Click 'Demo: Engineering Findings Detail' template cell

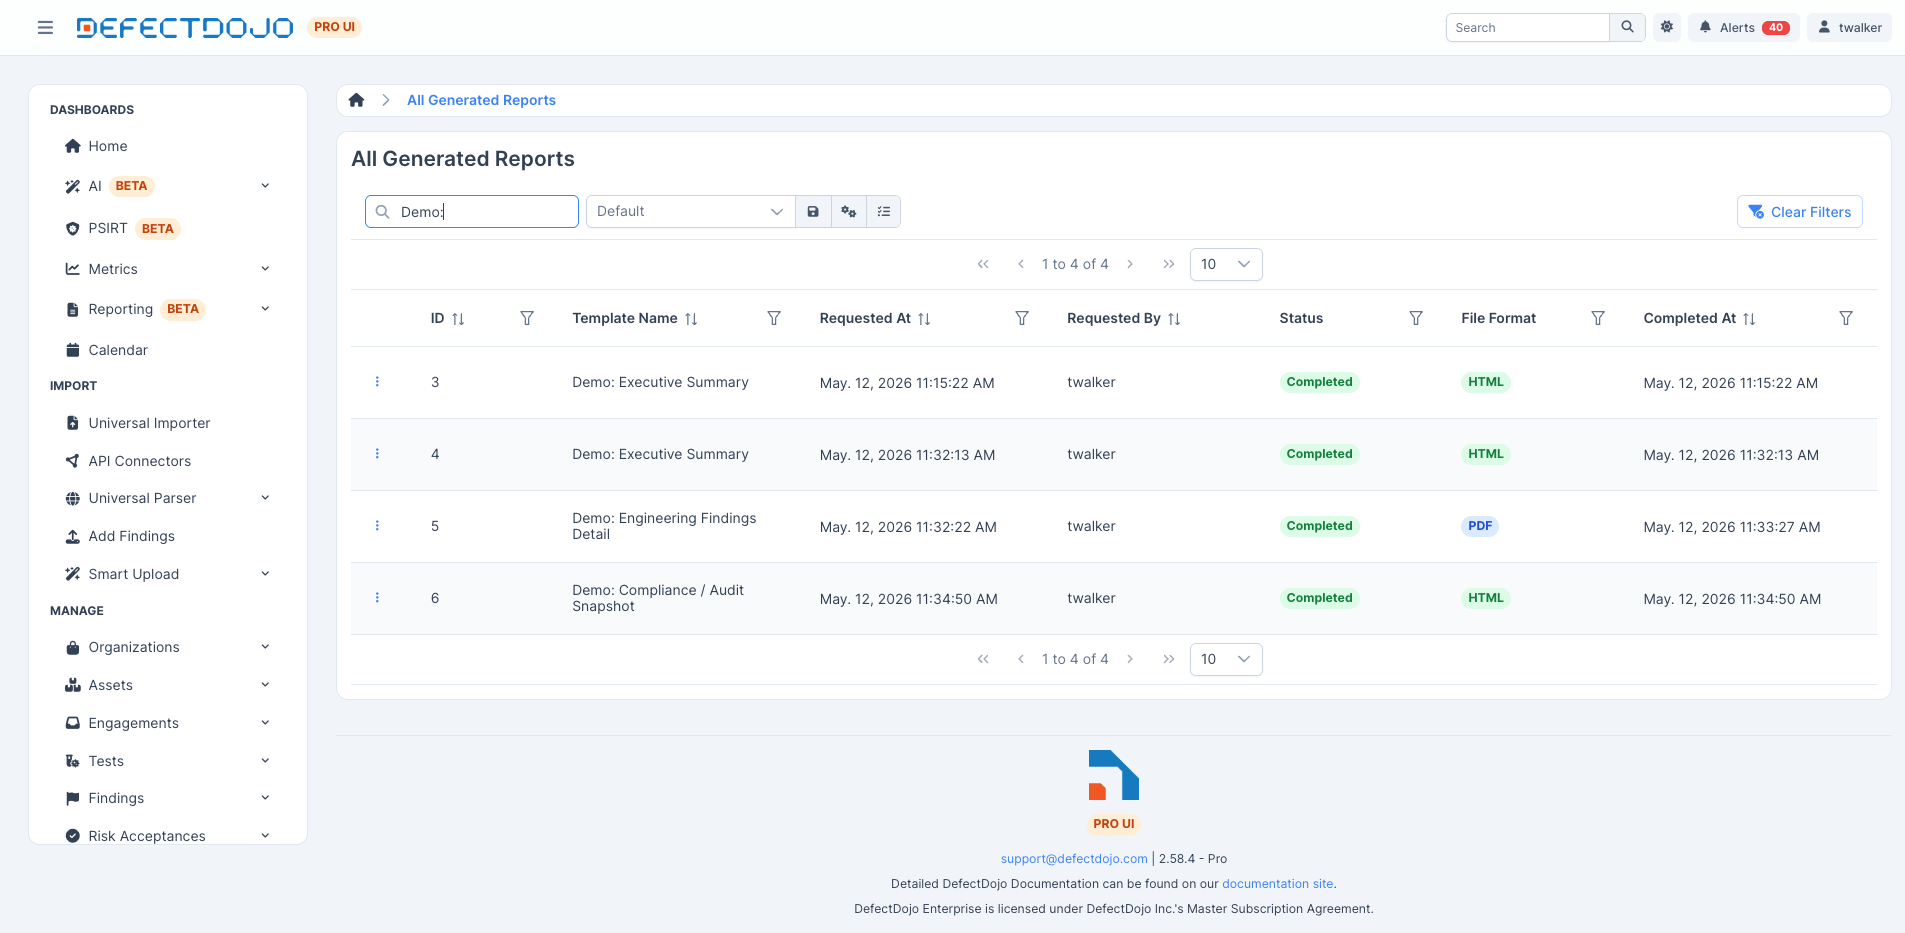664,526
